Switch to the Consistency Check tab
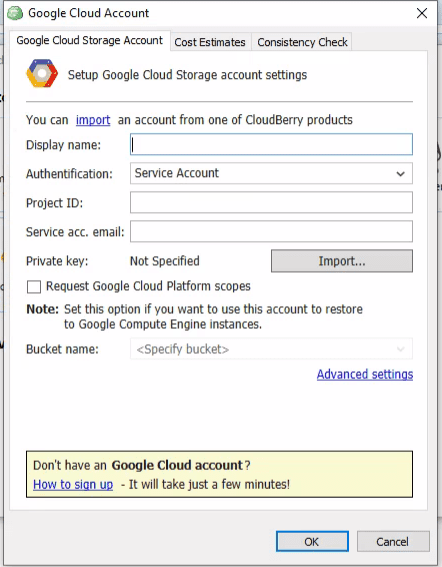 (302, 42)
